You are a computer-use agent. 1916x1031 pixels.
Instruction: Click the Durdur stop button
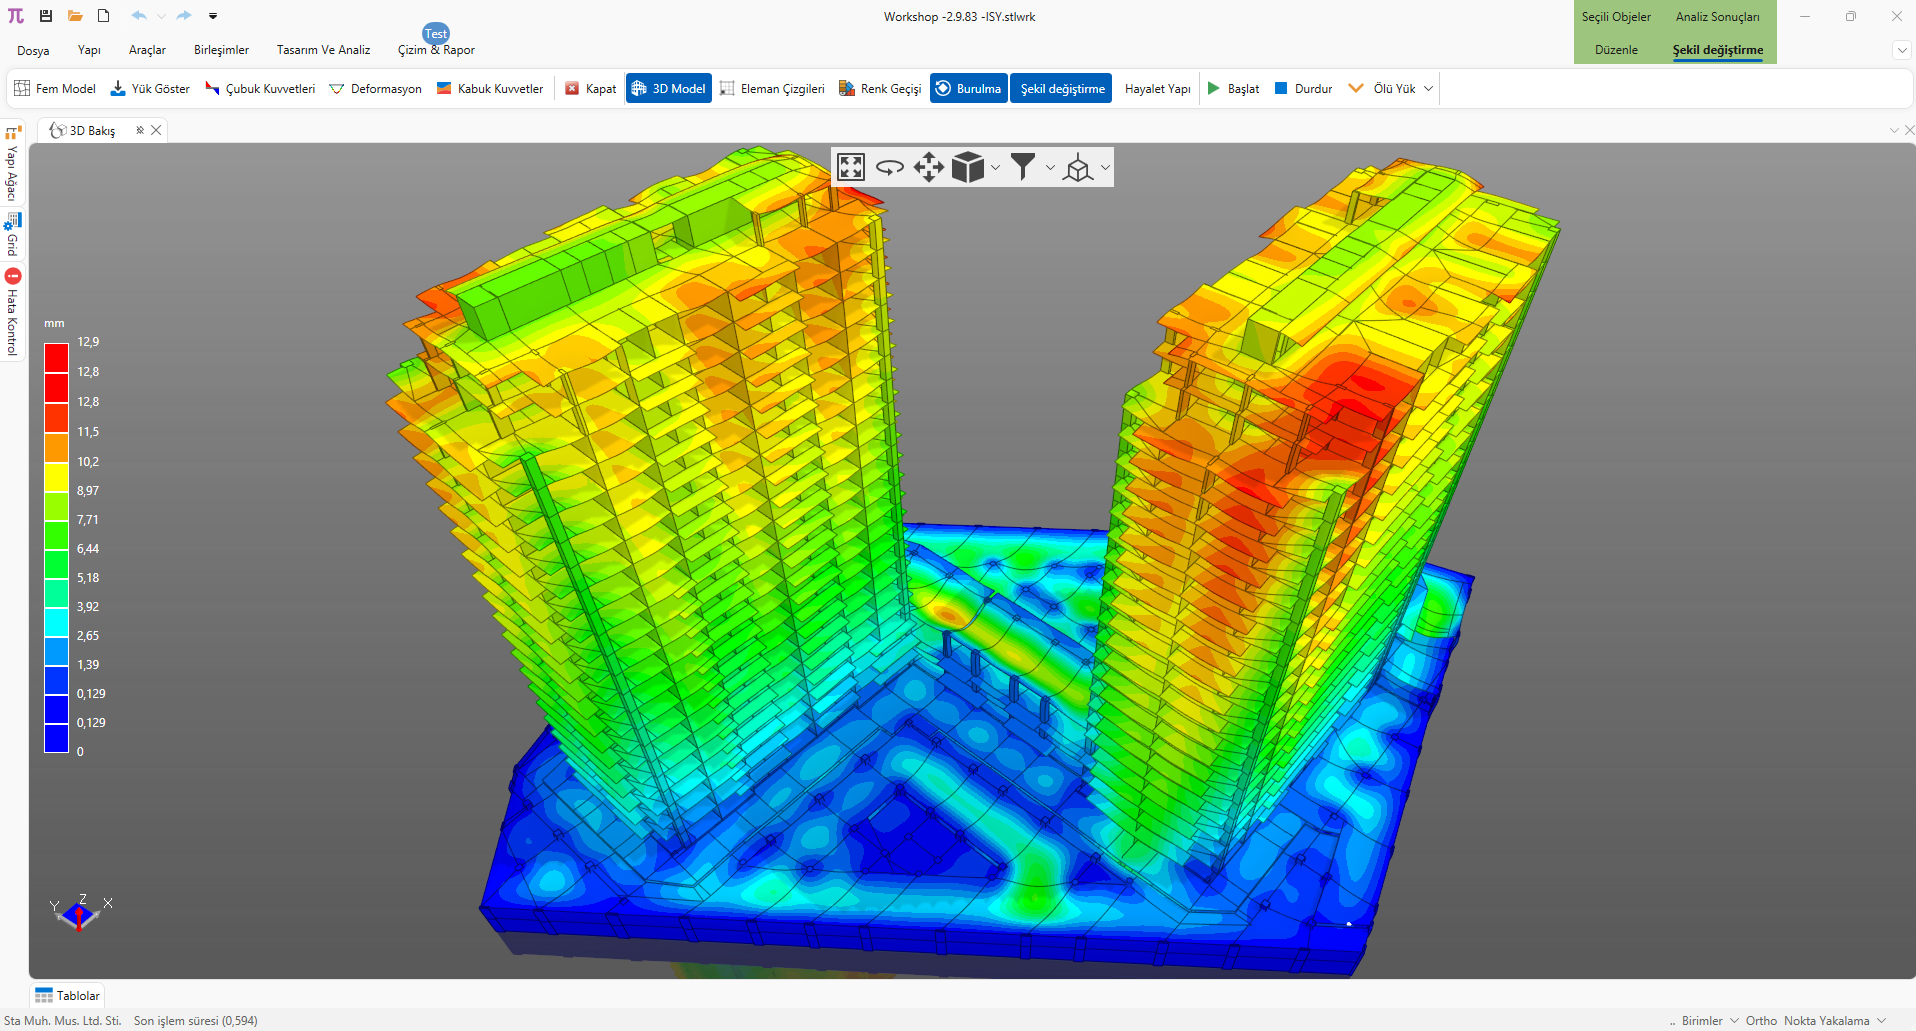(1303, 89)
